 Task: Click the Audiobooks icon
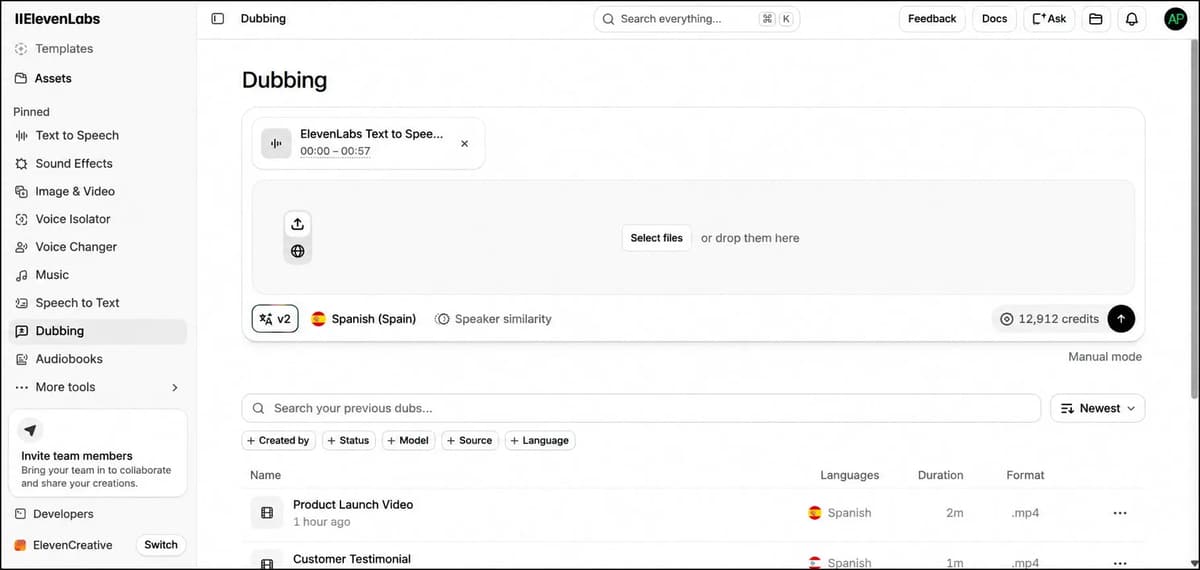click(x=22, y=359)
